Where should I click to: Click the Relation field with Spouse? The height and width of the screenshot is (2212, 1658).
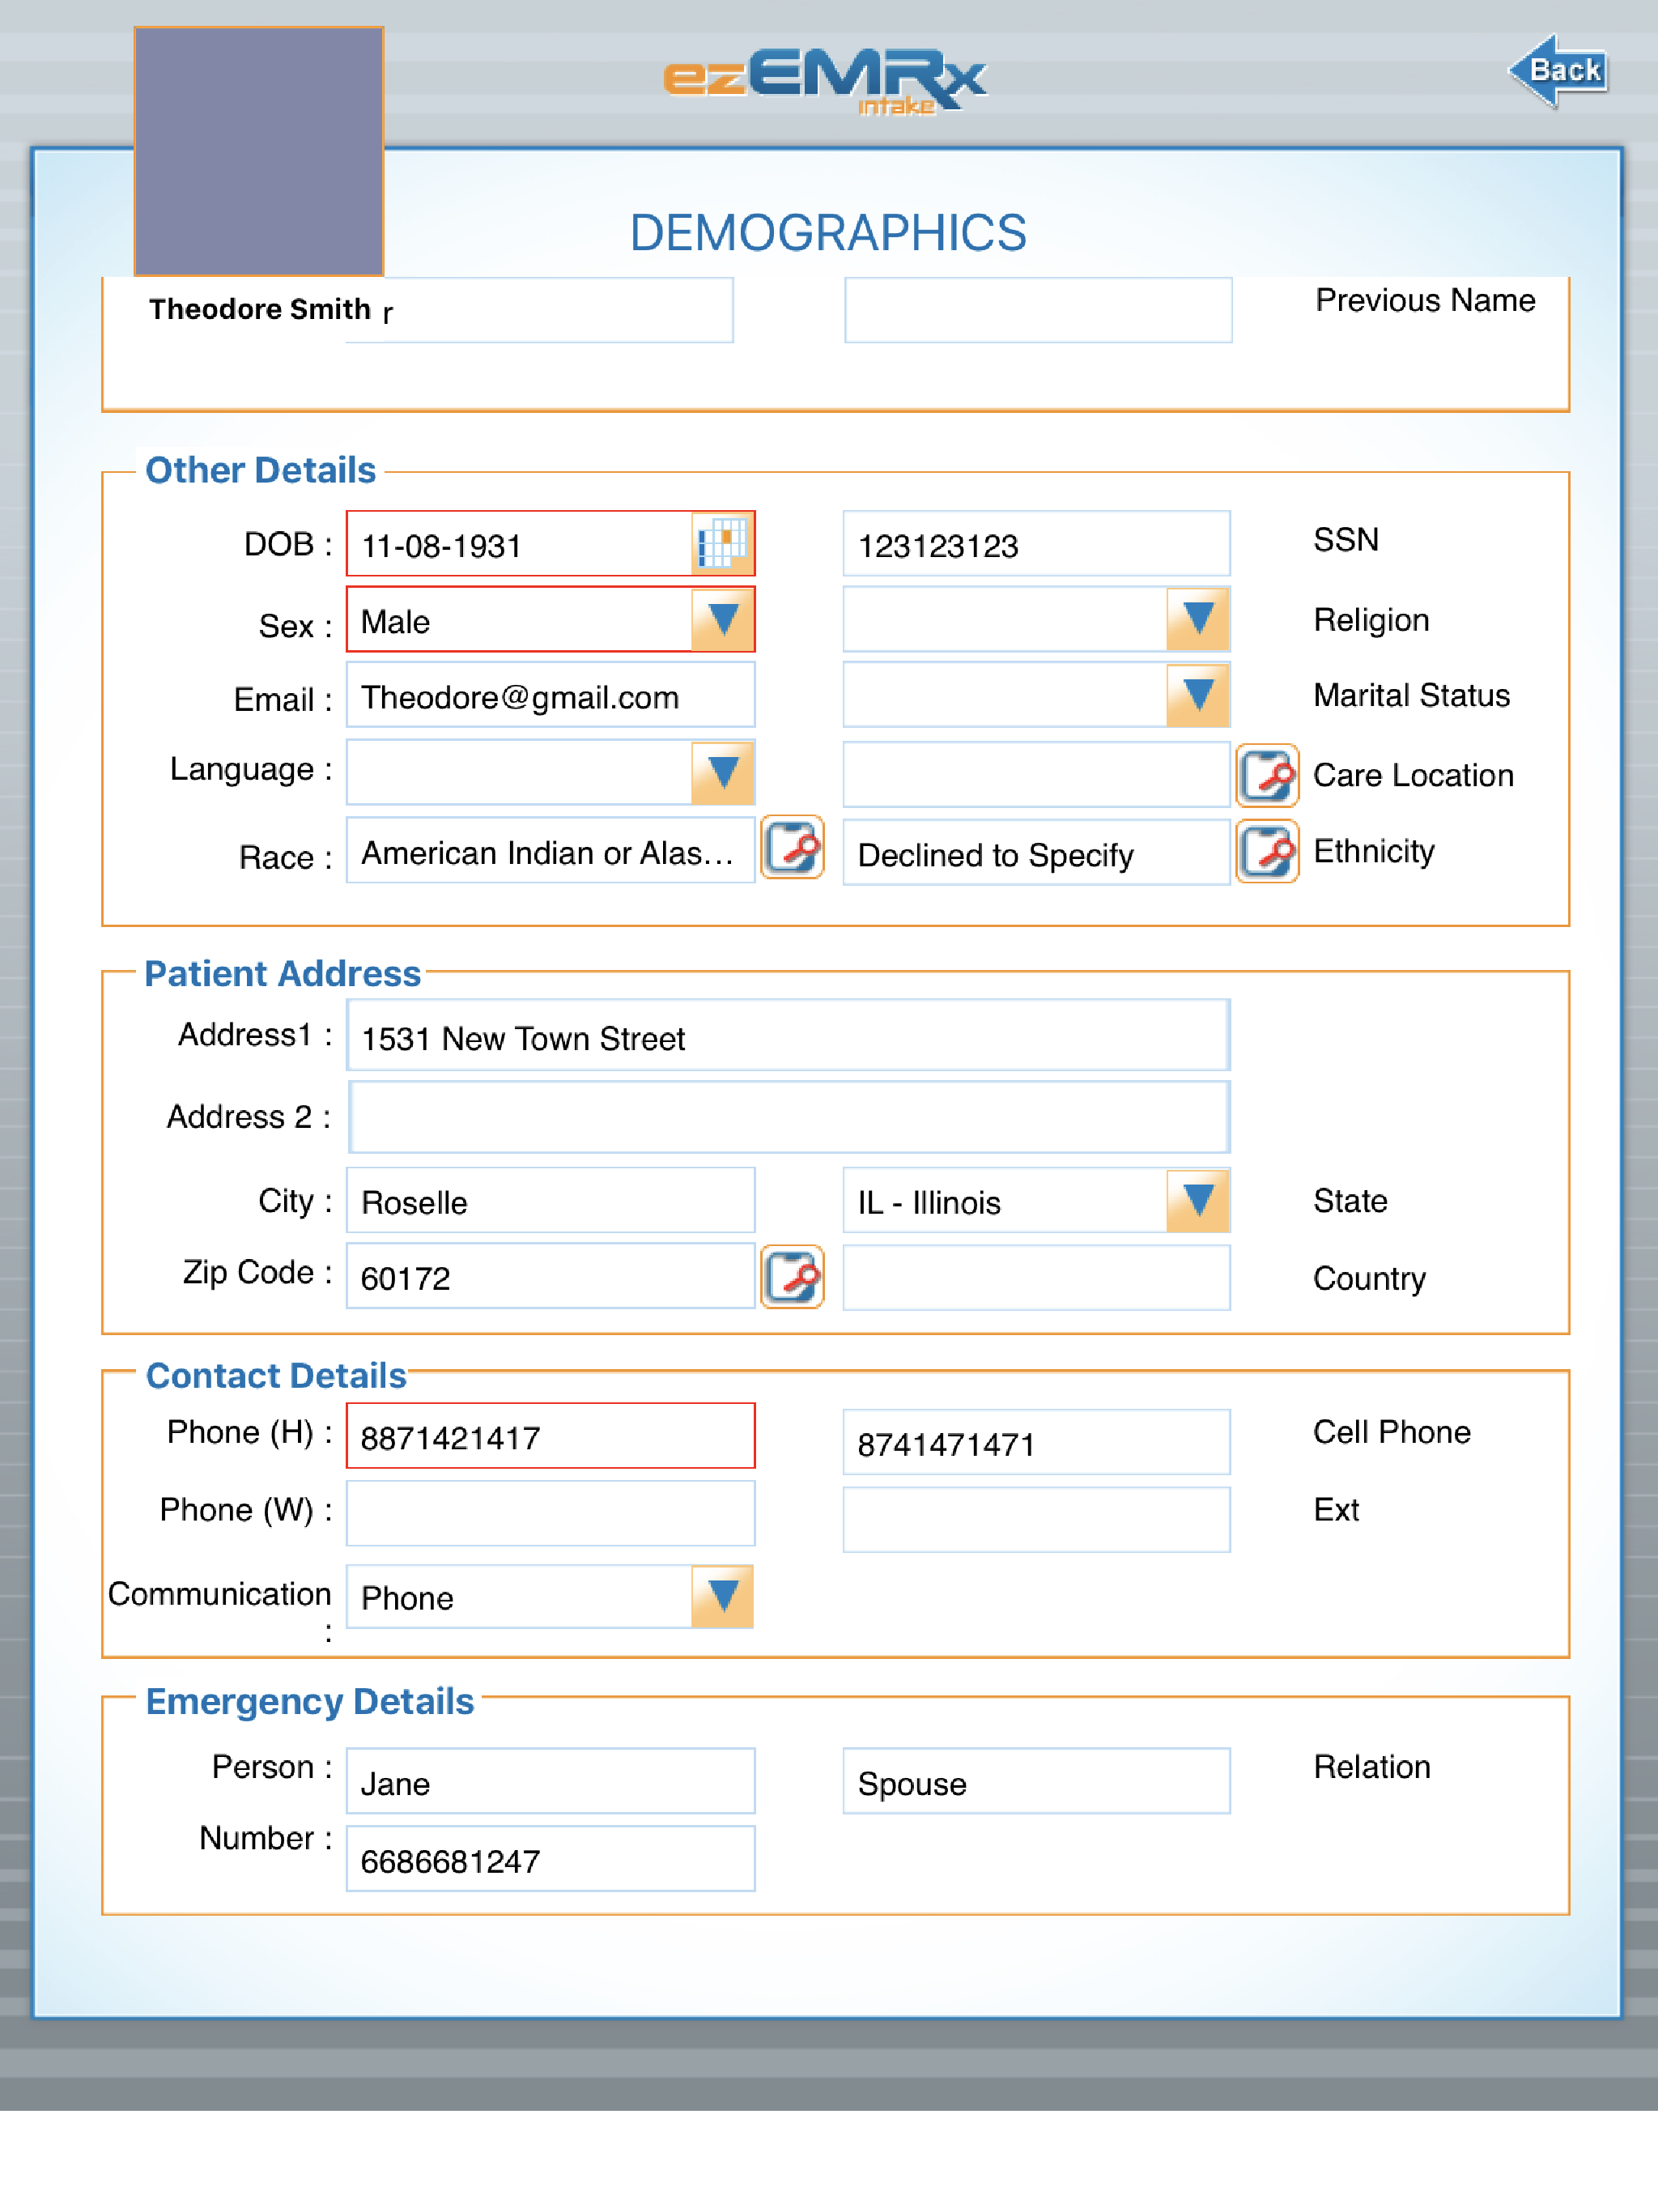click(1036, 1781)
